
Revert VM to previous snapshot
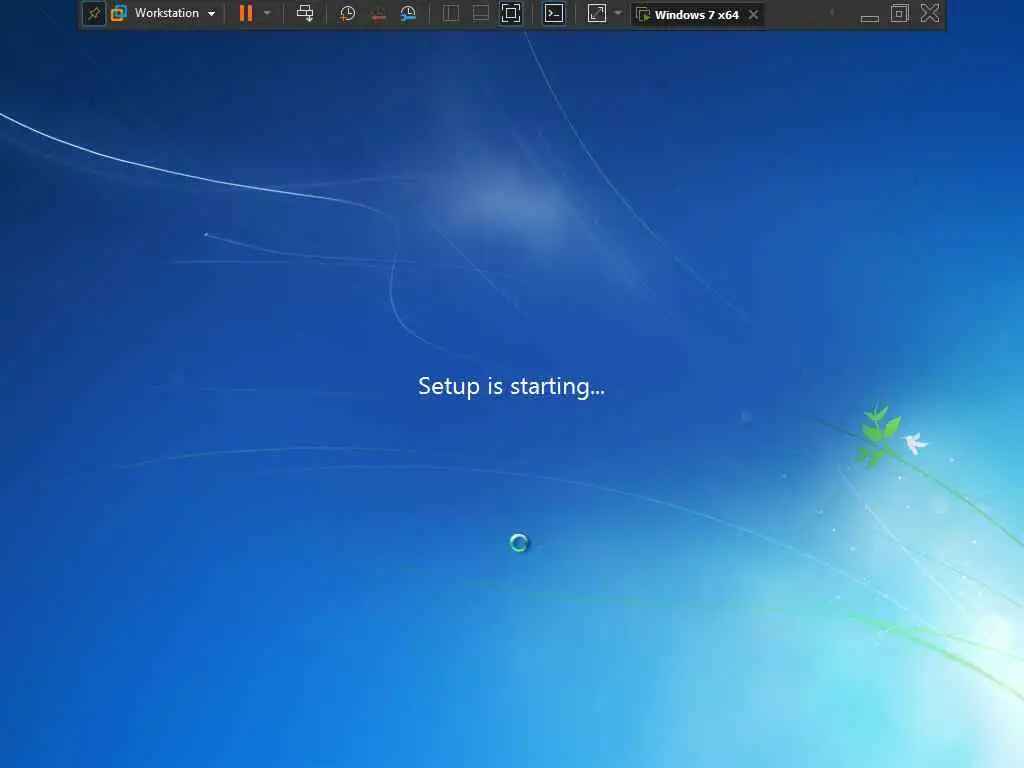378,13
